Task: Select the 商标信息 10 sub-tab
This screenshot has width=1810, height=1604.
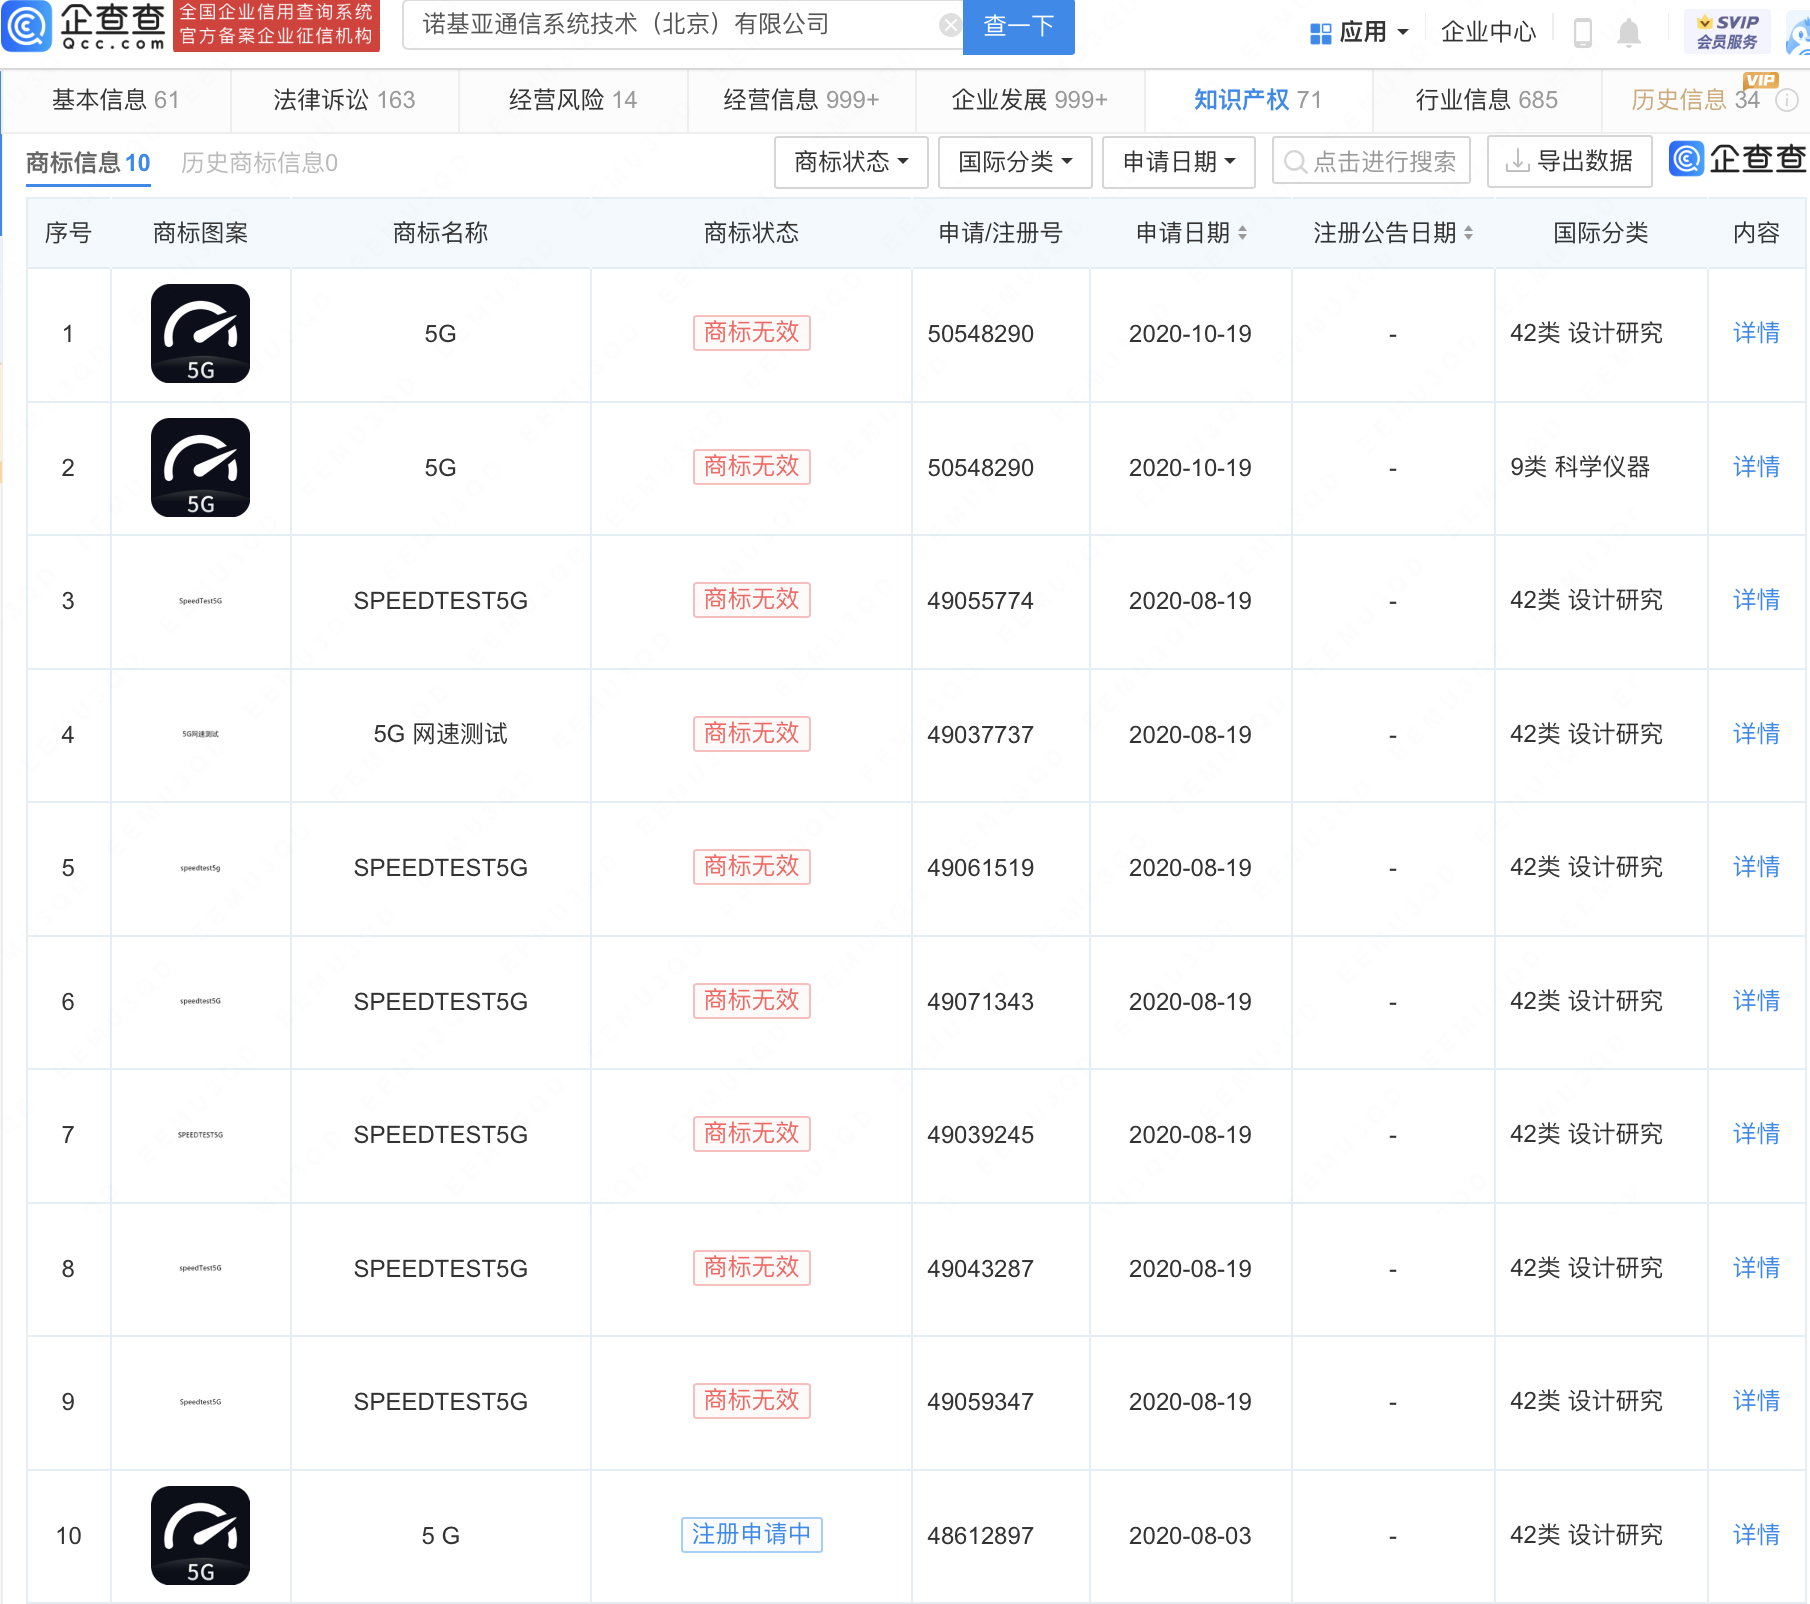Action: (88, 163)
